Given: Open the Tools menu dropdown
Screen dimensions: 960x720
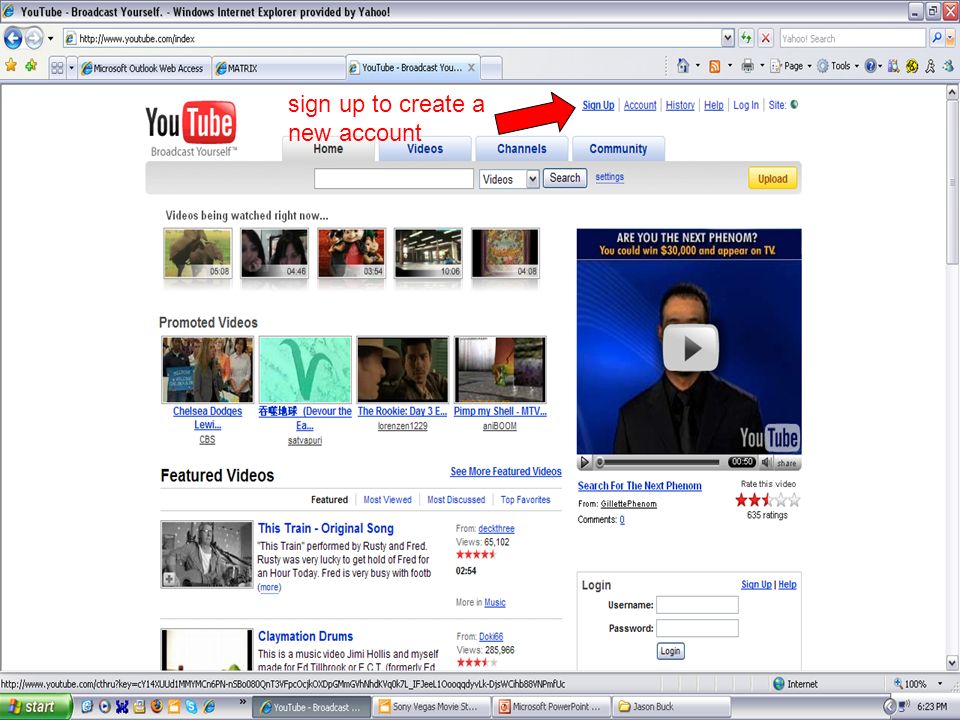Looking at the screenshot, I should (838, 66).
